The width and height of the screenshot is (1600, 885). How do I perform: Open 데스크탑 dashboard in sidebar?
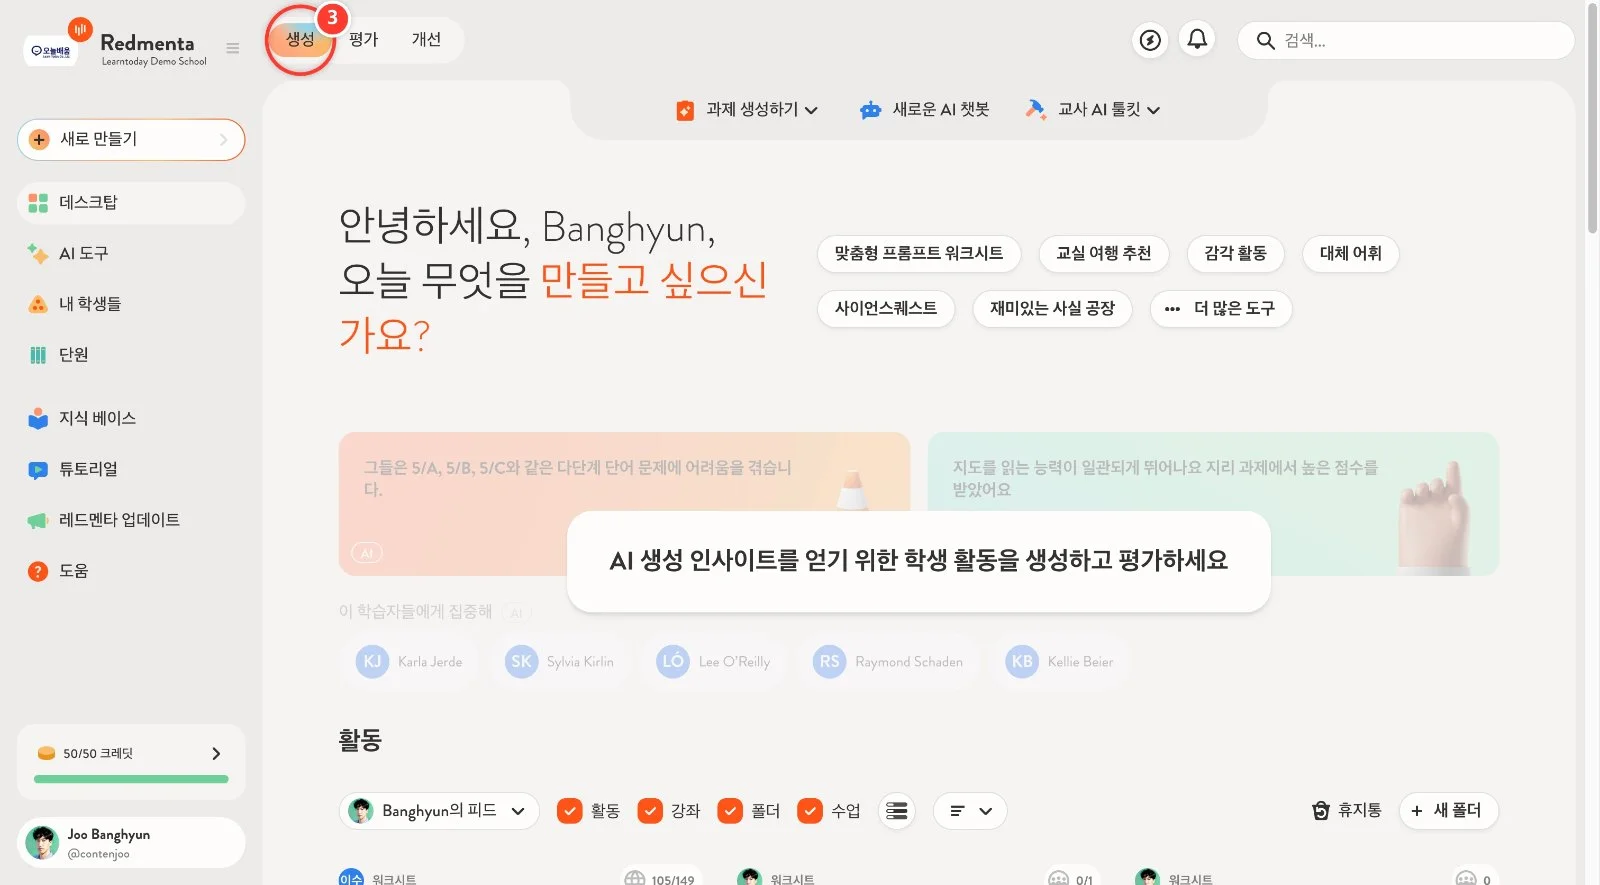[x=131, y=203]
